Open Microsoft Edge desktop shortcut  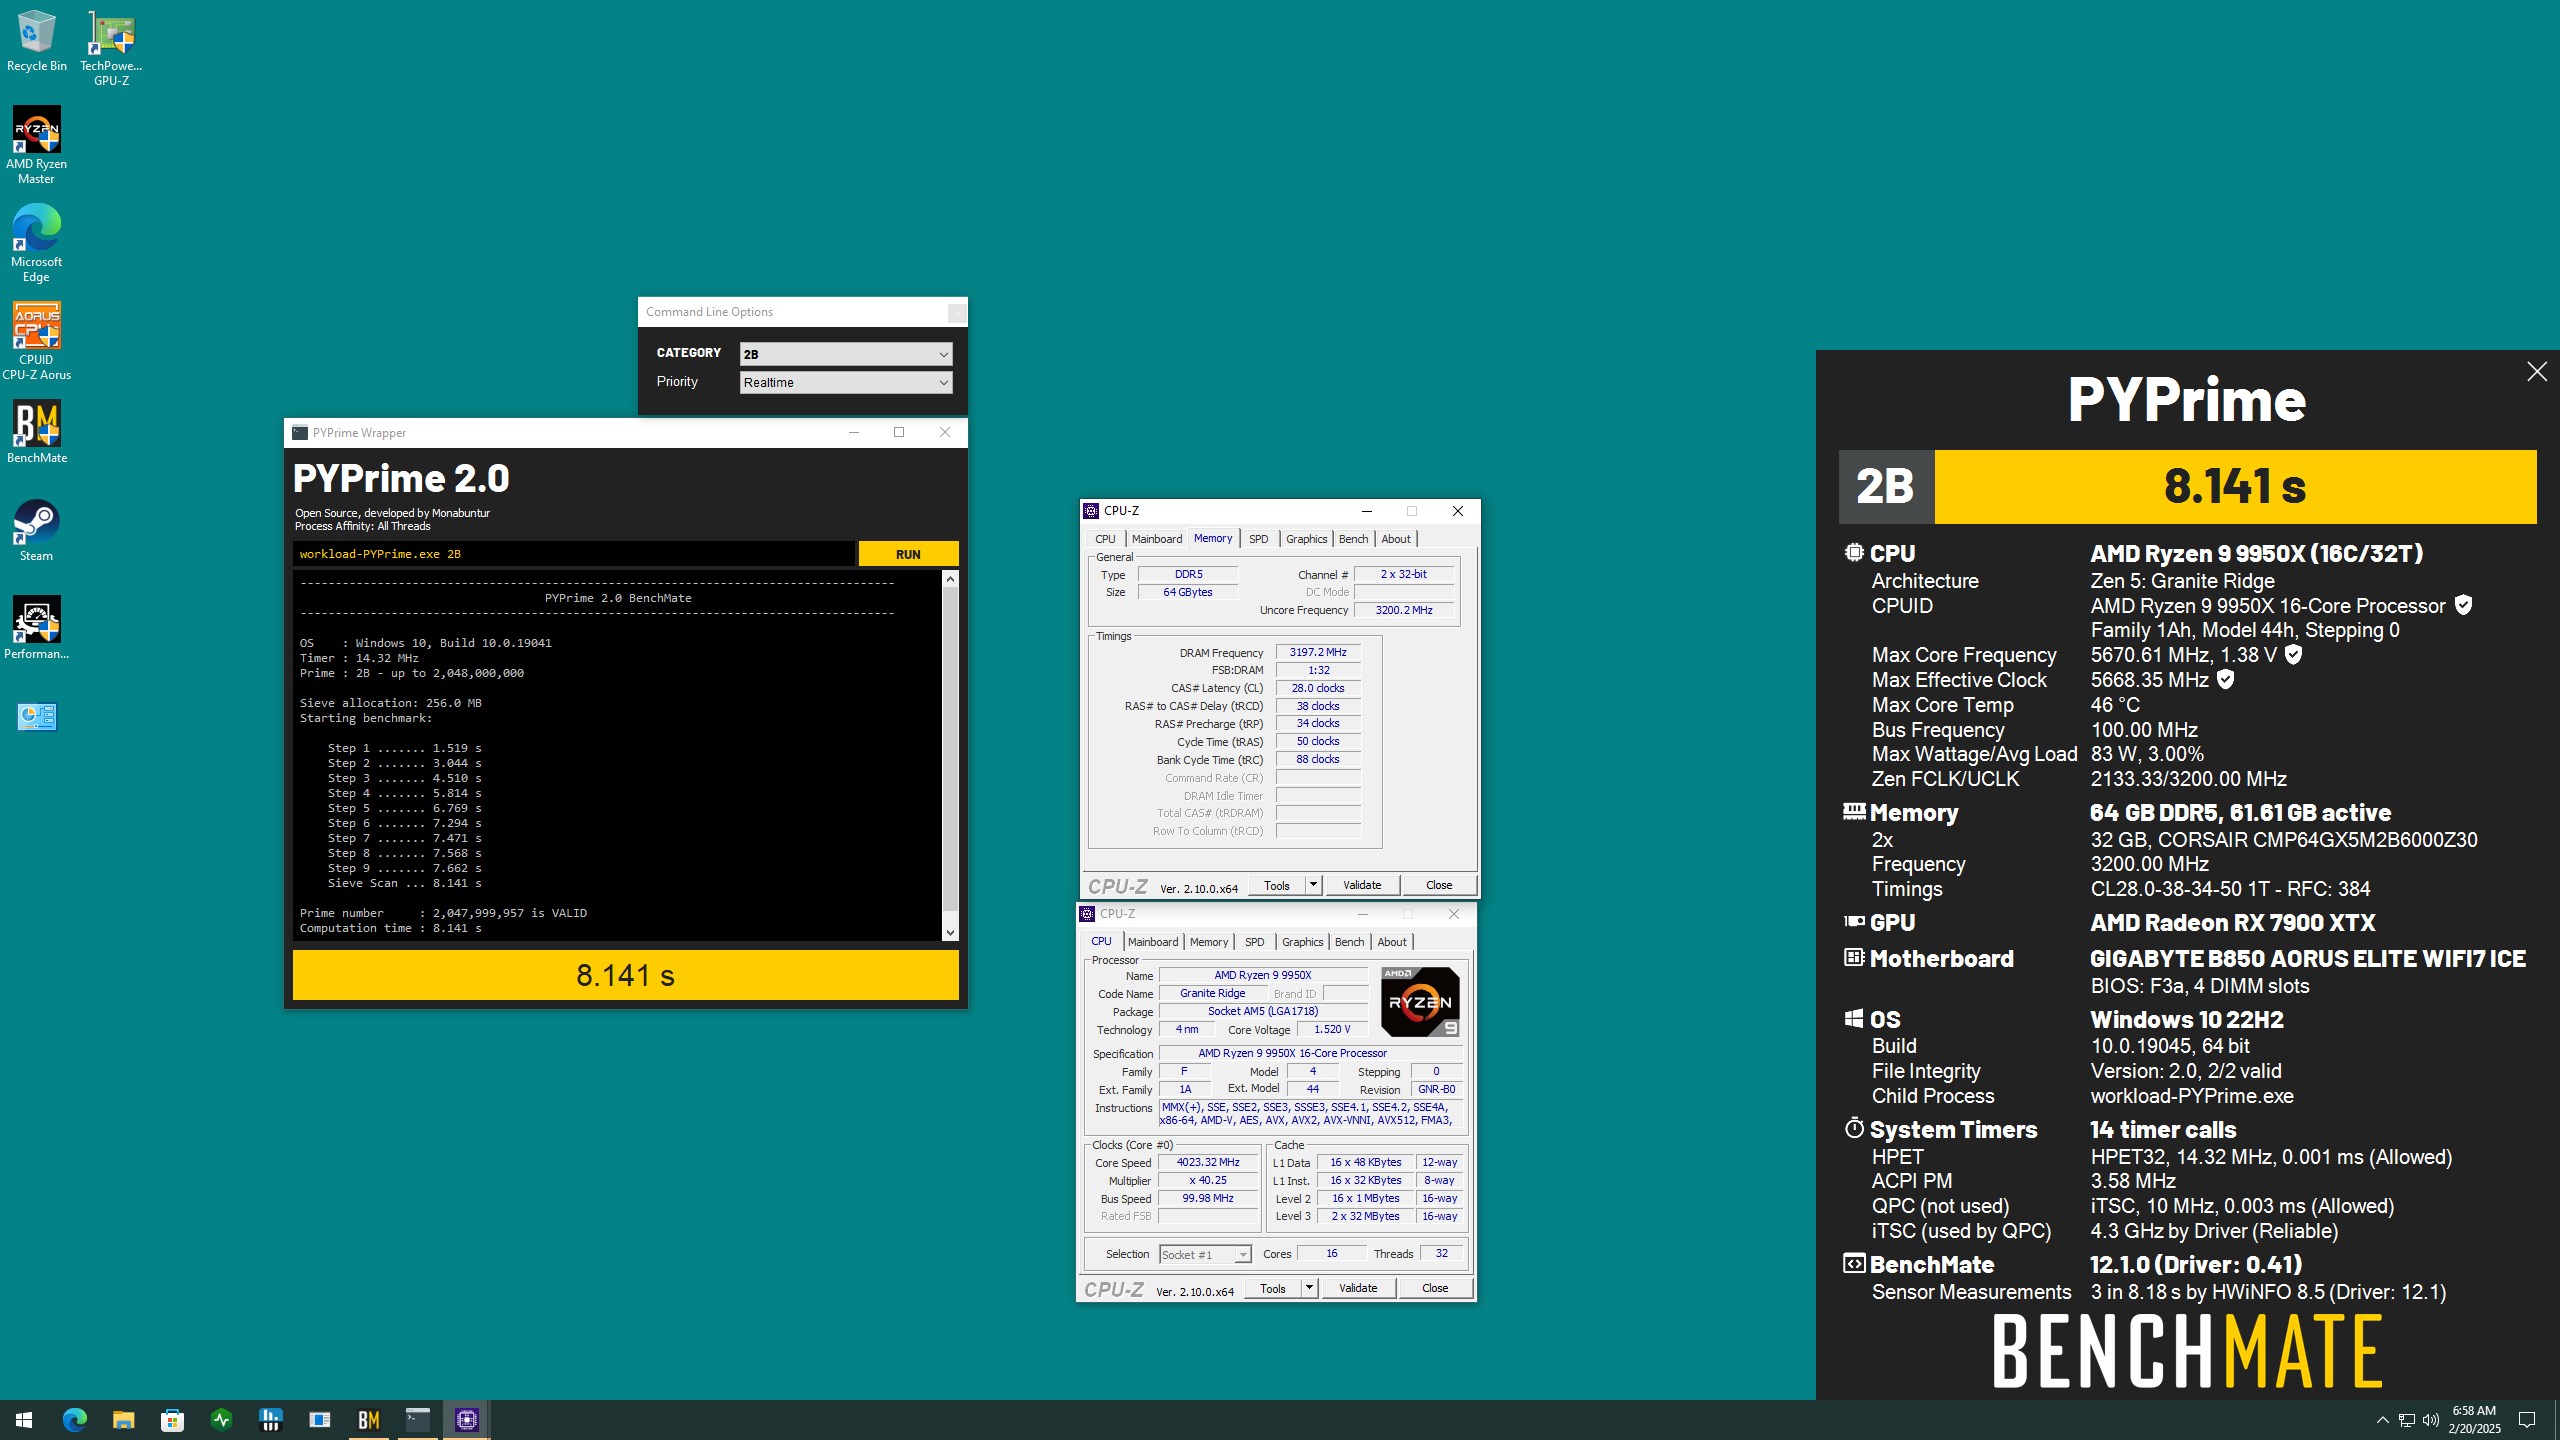click(36, 244)
